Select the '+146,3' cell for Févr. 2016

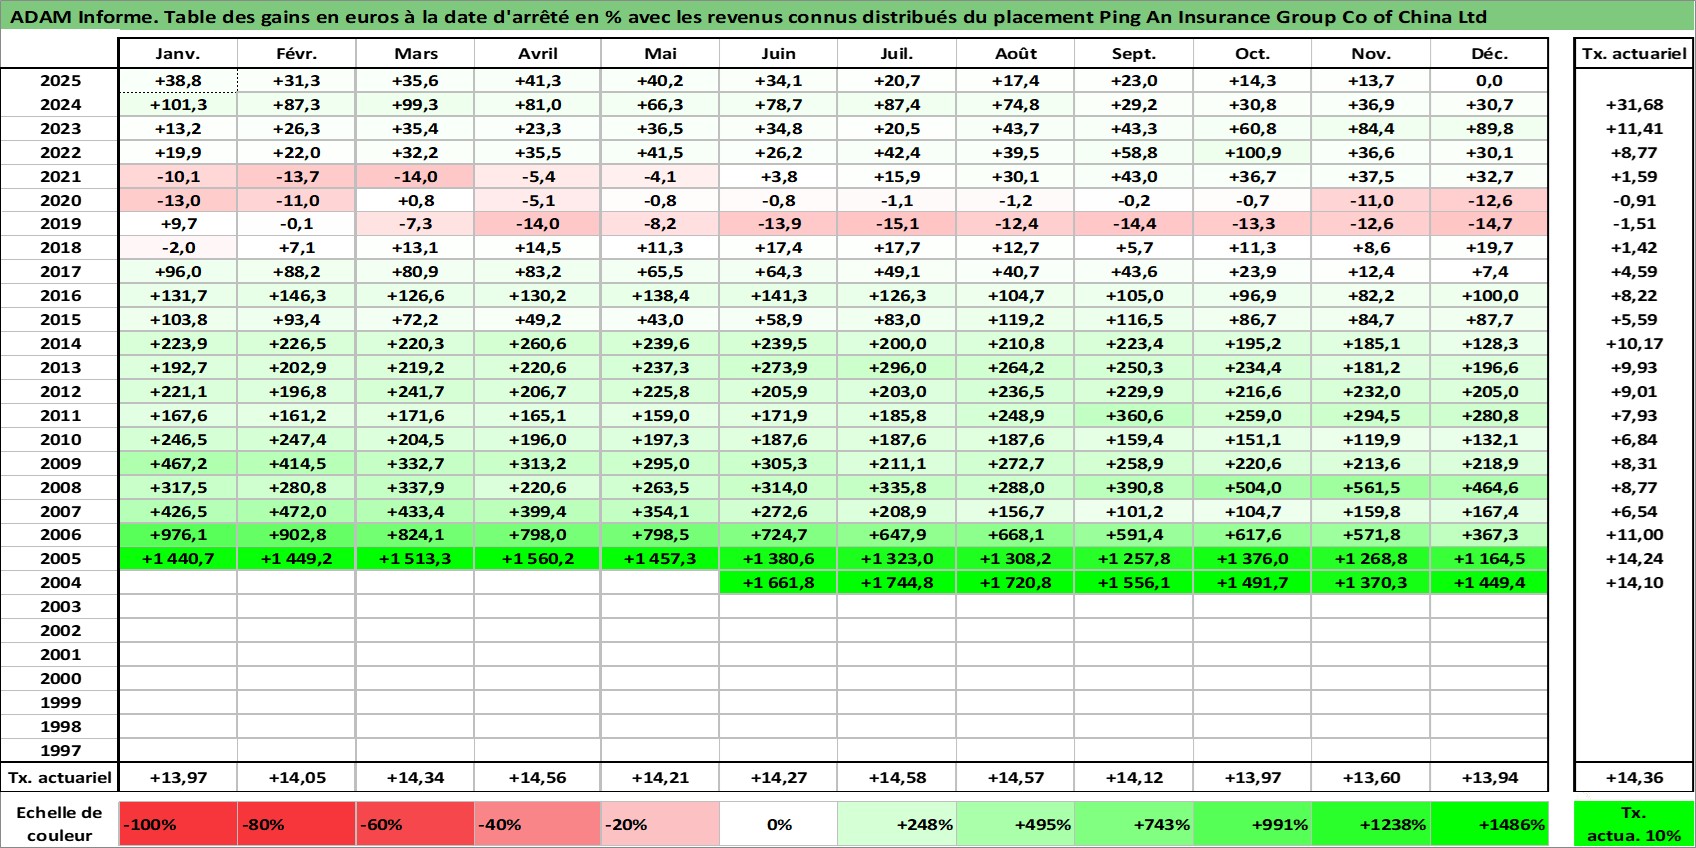pyautogui.click(x=297, y=296)
